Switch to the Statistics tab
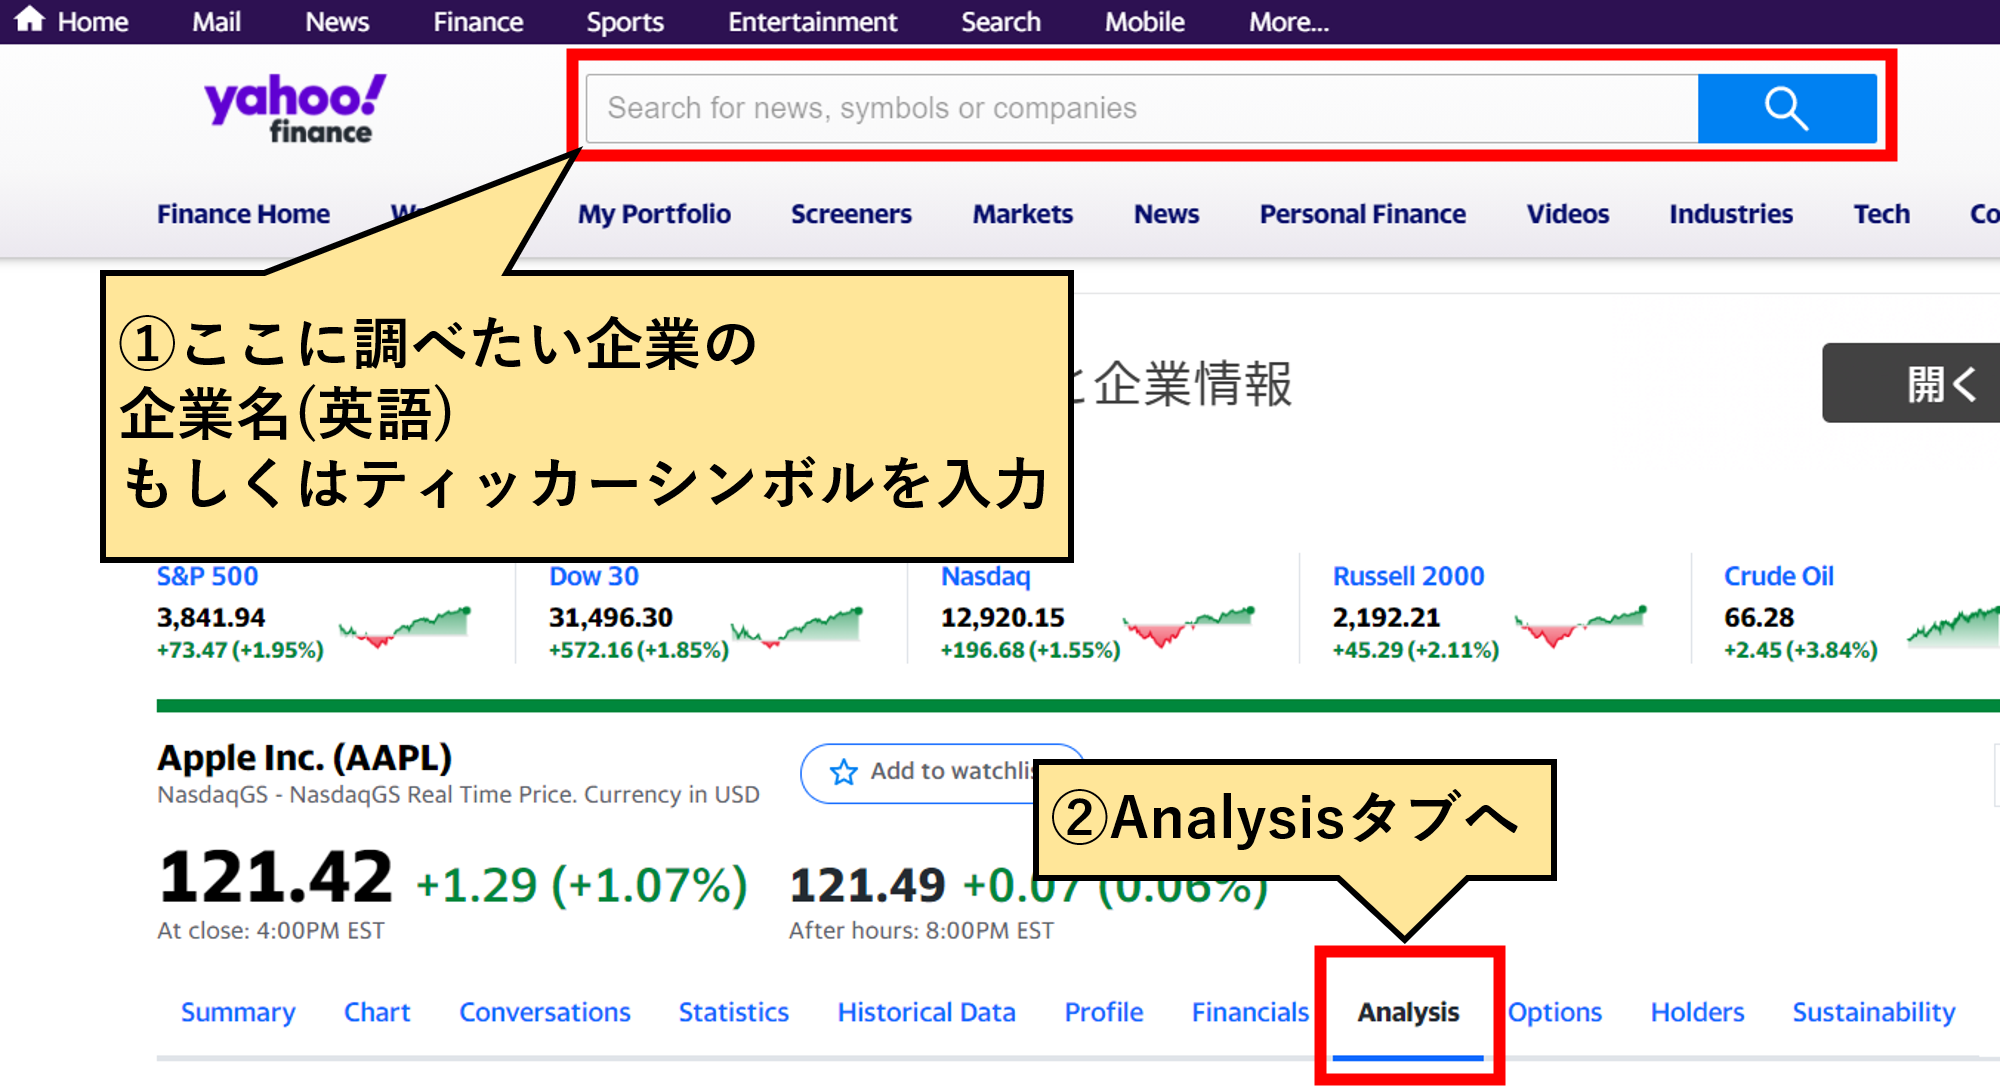The height and width of the screenshot is (1086, 2000). pyautogui.click(x=734, y=1012)
